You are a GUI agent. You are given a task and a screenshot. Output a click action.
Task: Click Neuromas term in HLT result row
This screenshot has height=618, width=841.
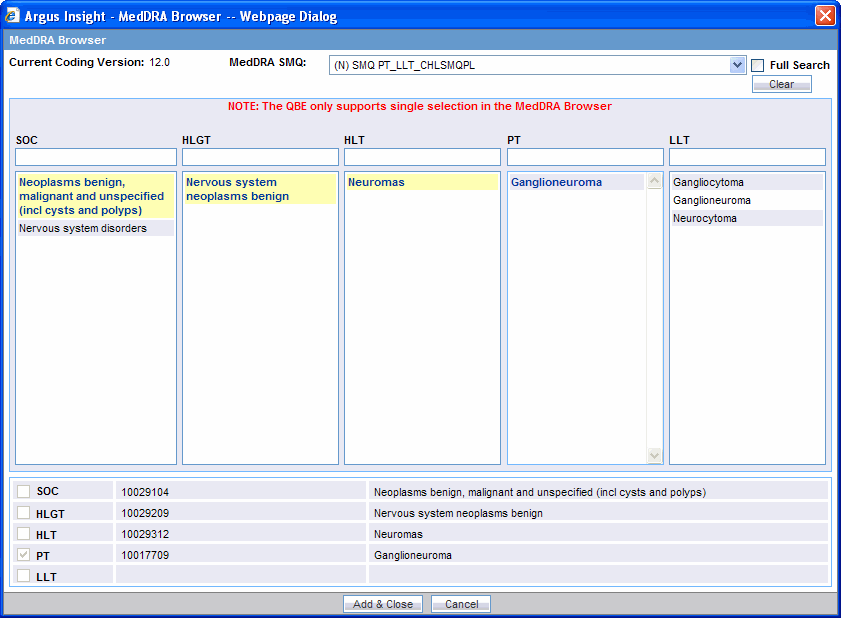click(399, 534)
